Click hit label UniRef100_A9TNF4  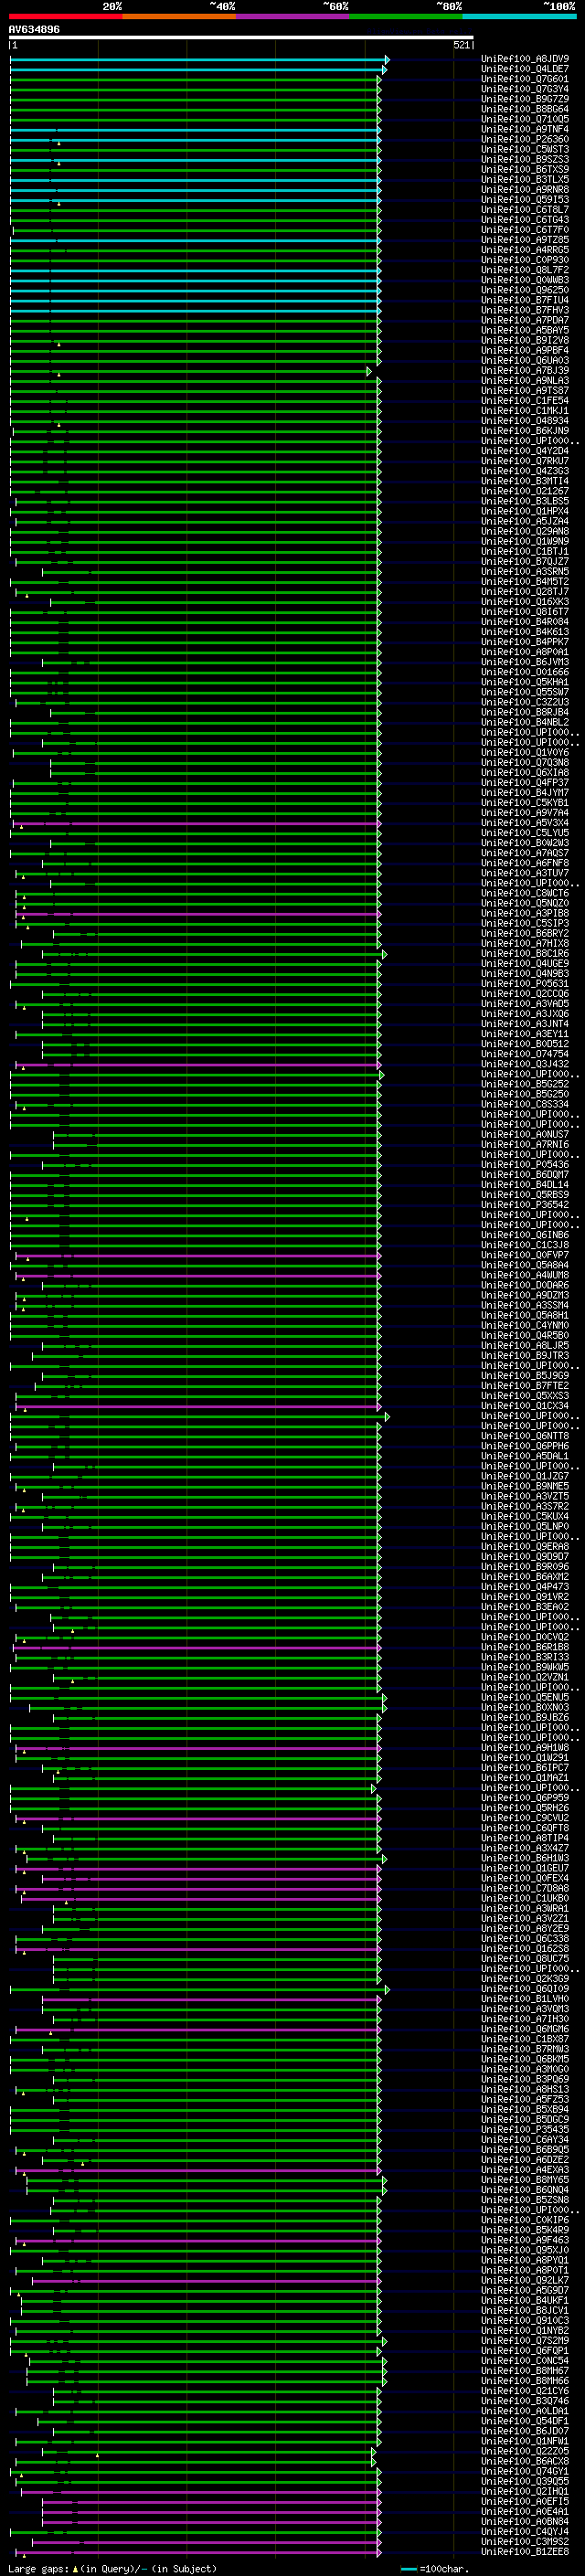click(x=525, y=129)
